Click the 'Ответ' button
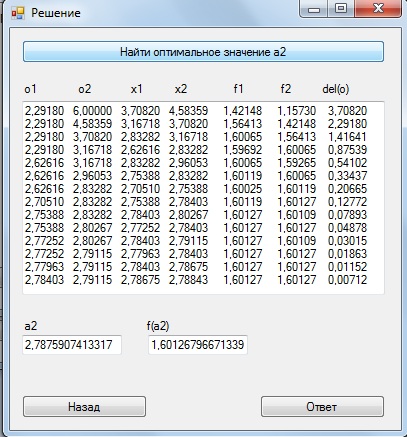The width and height of the screenshot is (407, 437). [x=322, y=407]
